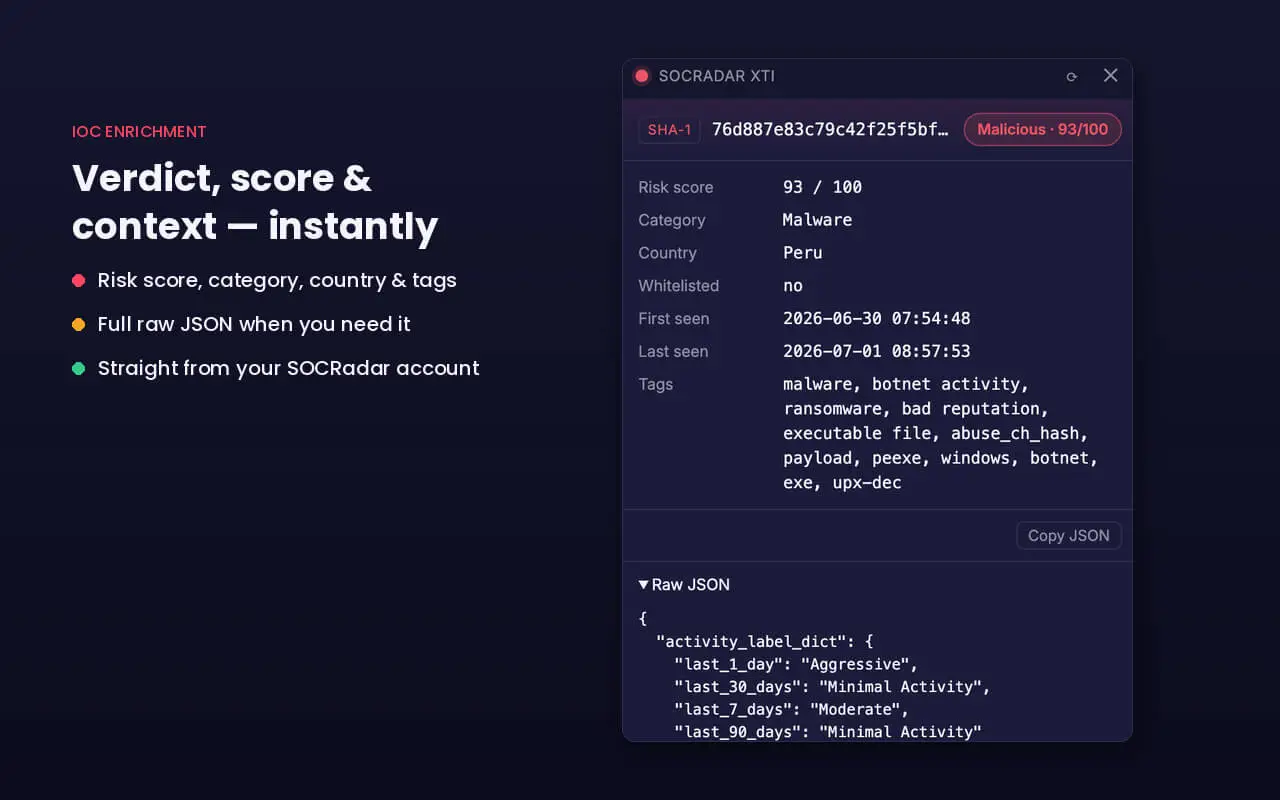Image resolution: width=1280 pixels, height=800 pixels.
Task: Click the Tags list starting with malware
Action: pyautogui.click(x=941, y=433)
